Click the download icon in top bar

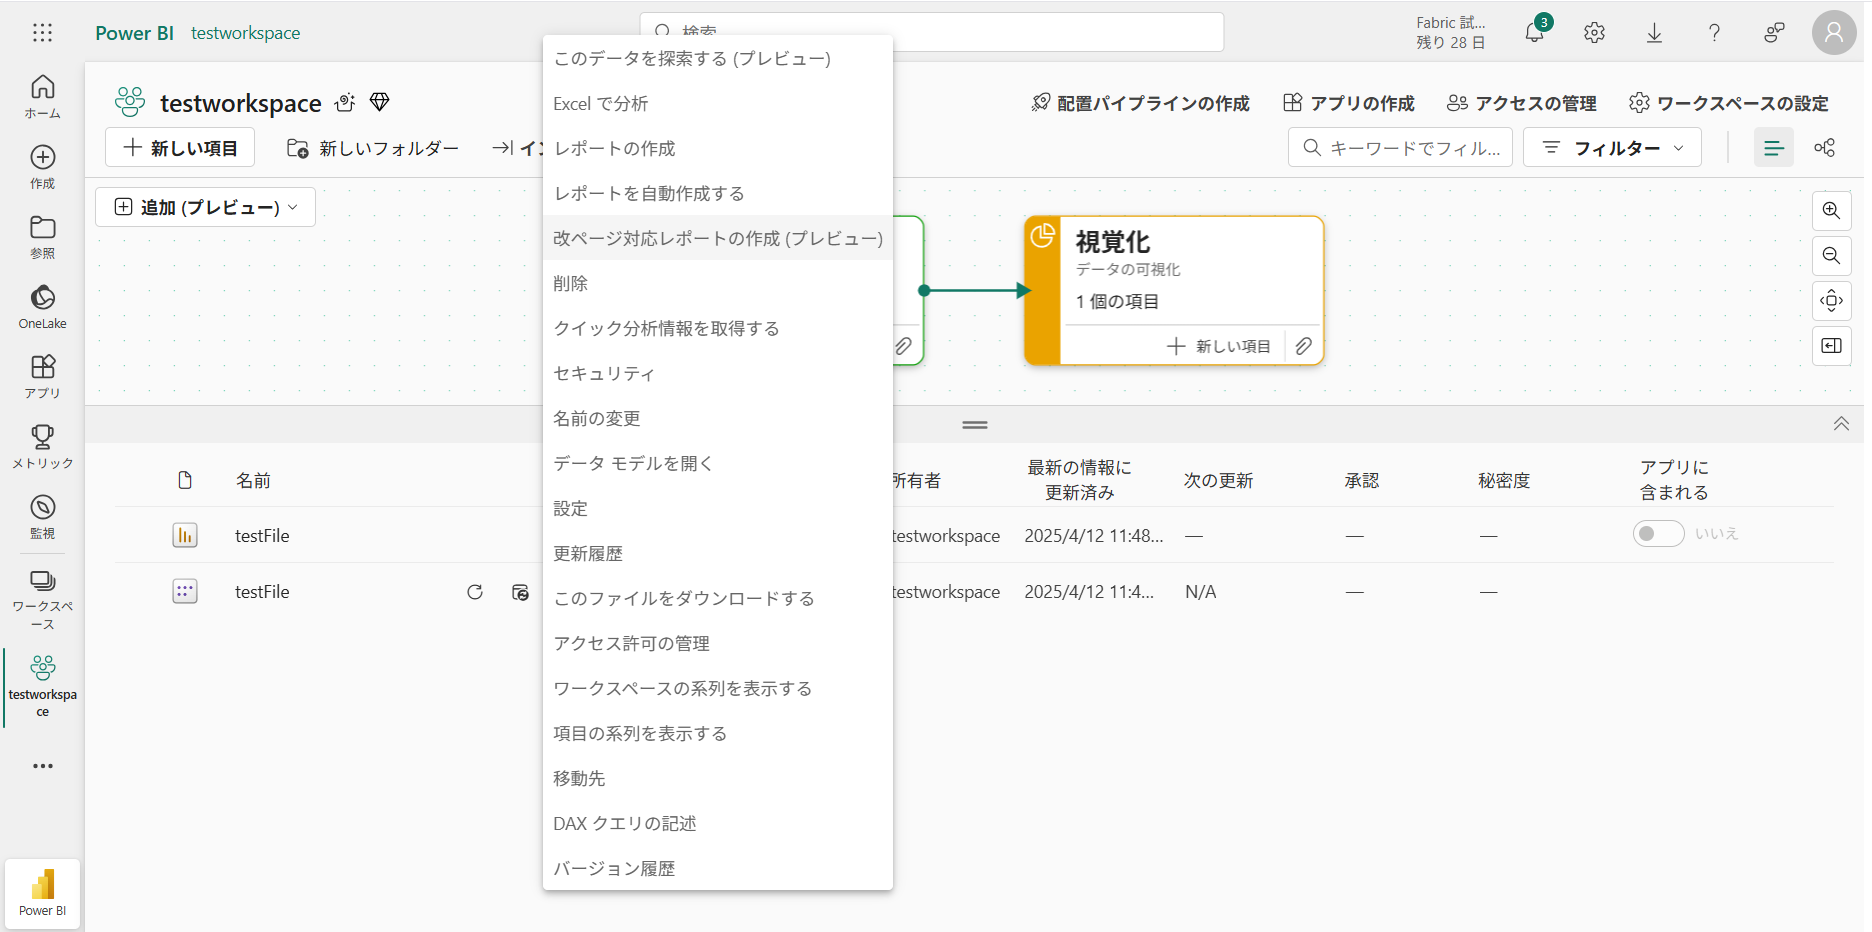click(1654, 33)
